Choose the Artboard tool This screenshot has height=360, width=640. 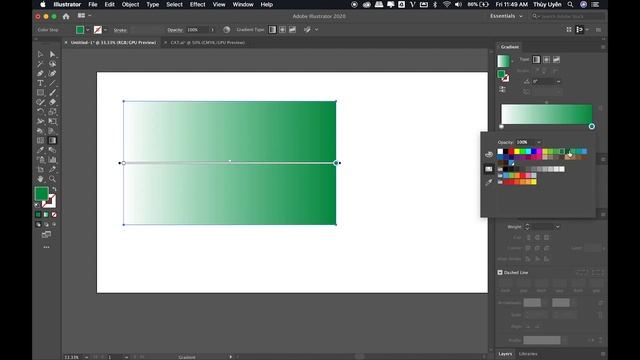pyautogui.click(x=40, y=169)
